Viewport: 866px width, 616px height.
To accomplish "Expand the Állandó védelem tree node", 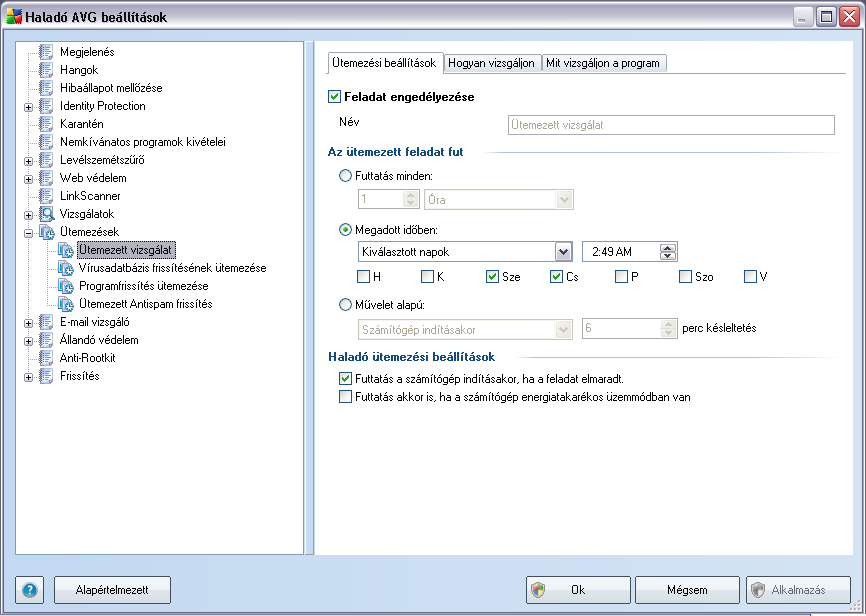I will (28, 341).
